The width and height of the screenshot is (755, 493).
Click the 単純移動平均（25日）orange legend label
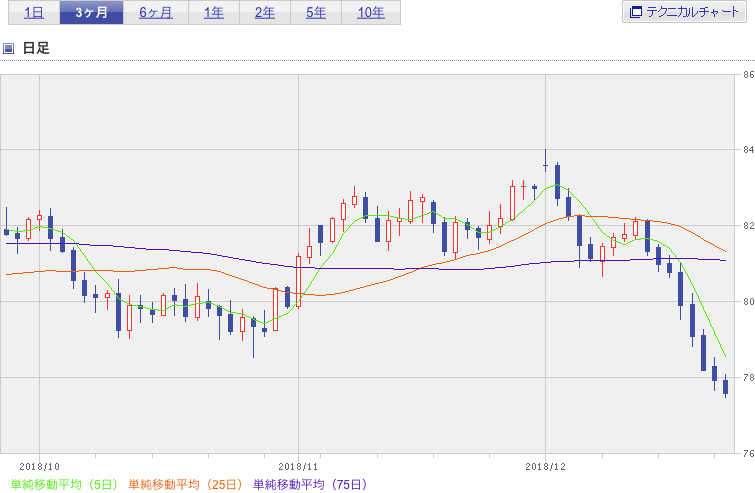coord(185,484)
